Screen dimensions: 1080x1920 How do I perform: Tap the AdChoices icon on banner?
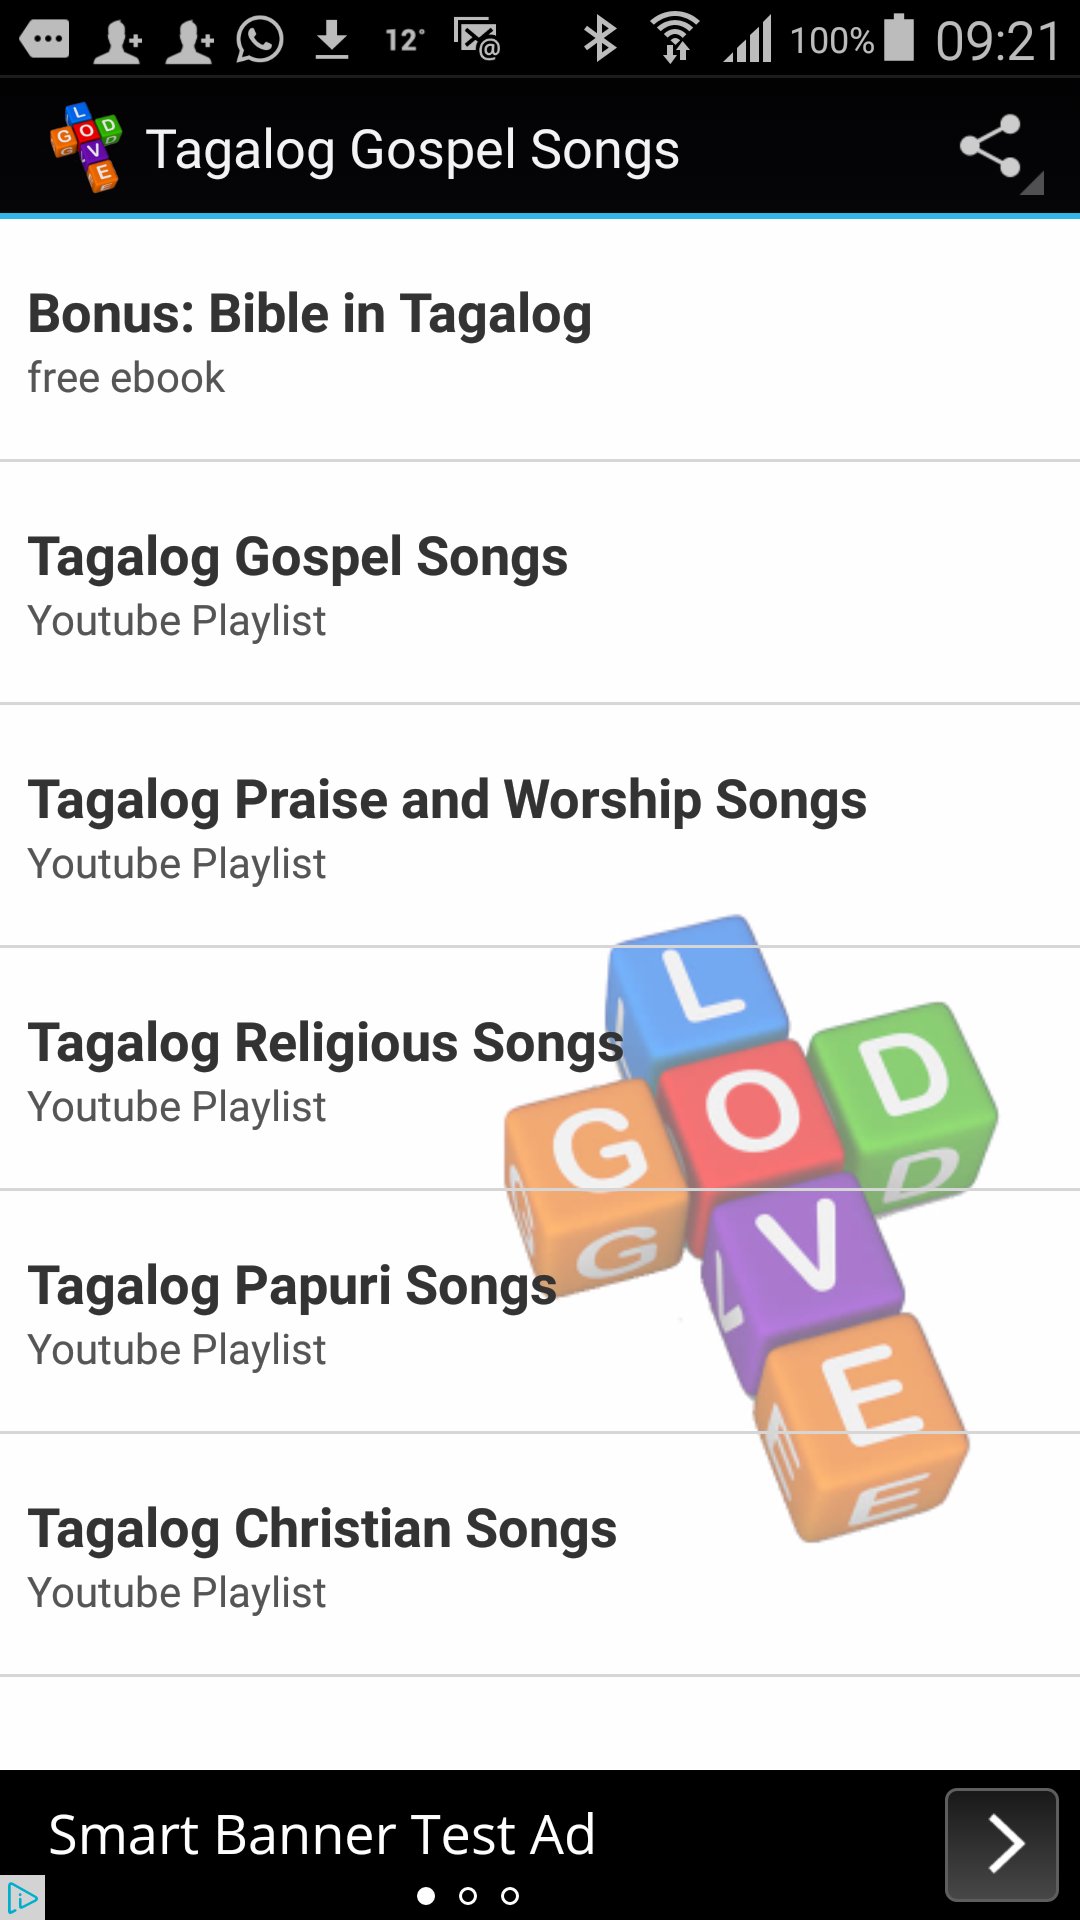tap(21, 1897)
